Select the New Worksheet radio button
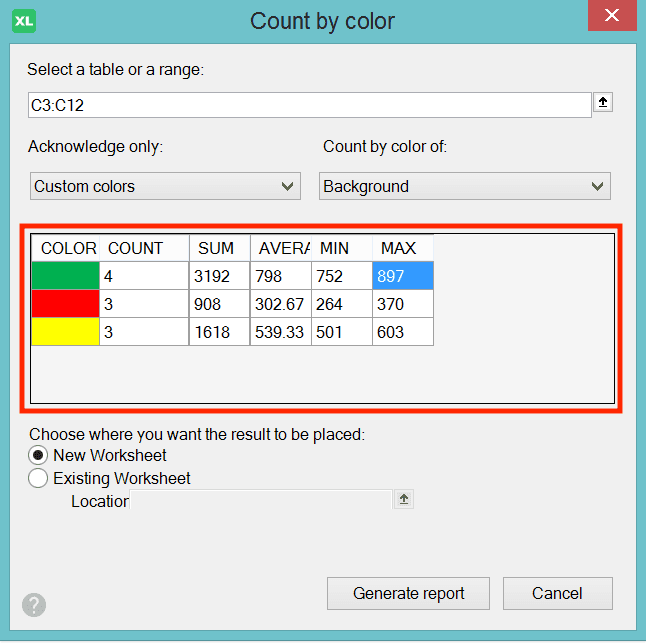 coord(38,455)
